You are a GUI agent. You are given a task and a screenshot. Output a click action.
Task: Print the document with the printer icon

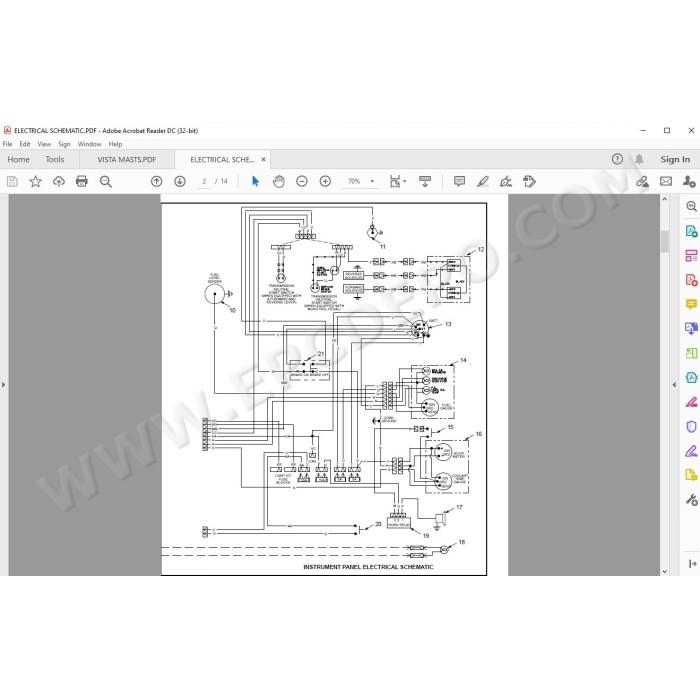pos(82,181)
